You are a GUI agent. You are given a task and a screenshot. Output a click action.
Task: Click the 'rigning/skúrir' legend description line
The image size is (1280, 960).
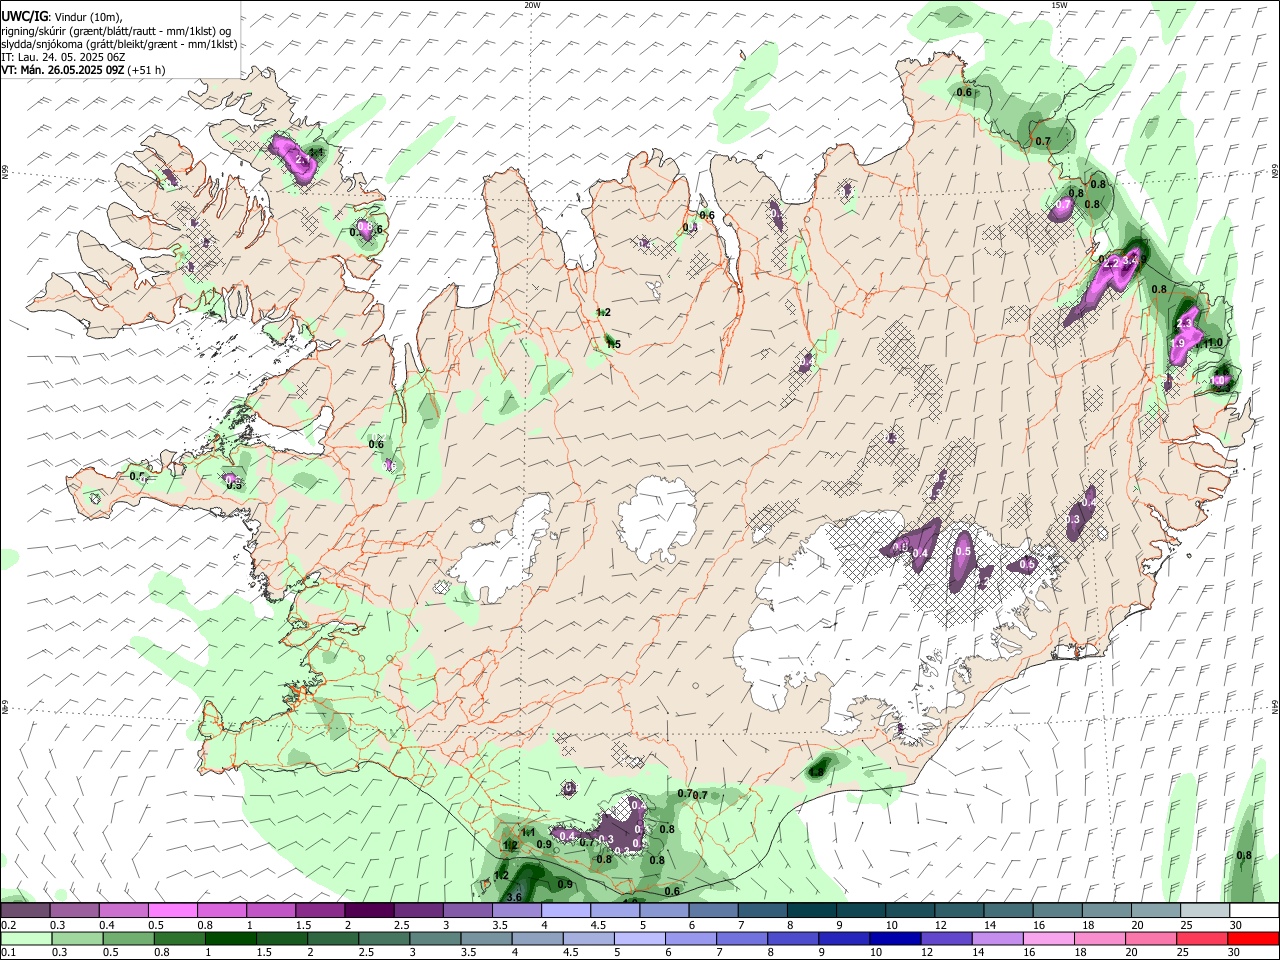(x=117, y=31)
